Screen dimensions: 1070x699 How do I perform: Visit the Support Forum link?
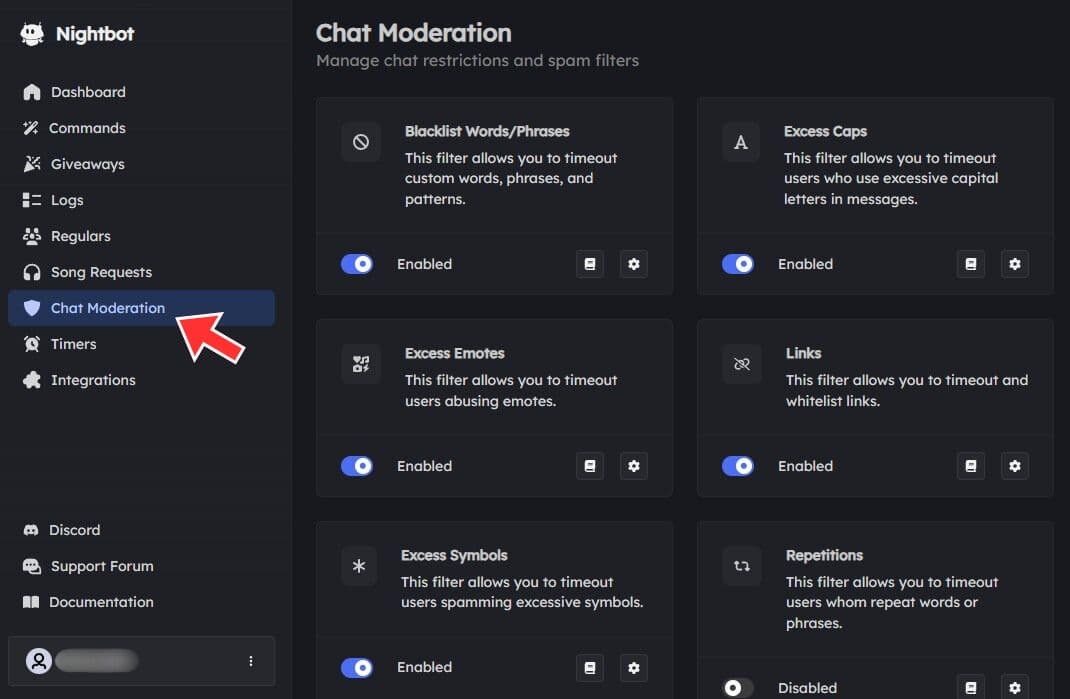[102, 566]
